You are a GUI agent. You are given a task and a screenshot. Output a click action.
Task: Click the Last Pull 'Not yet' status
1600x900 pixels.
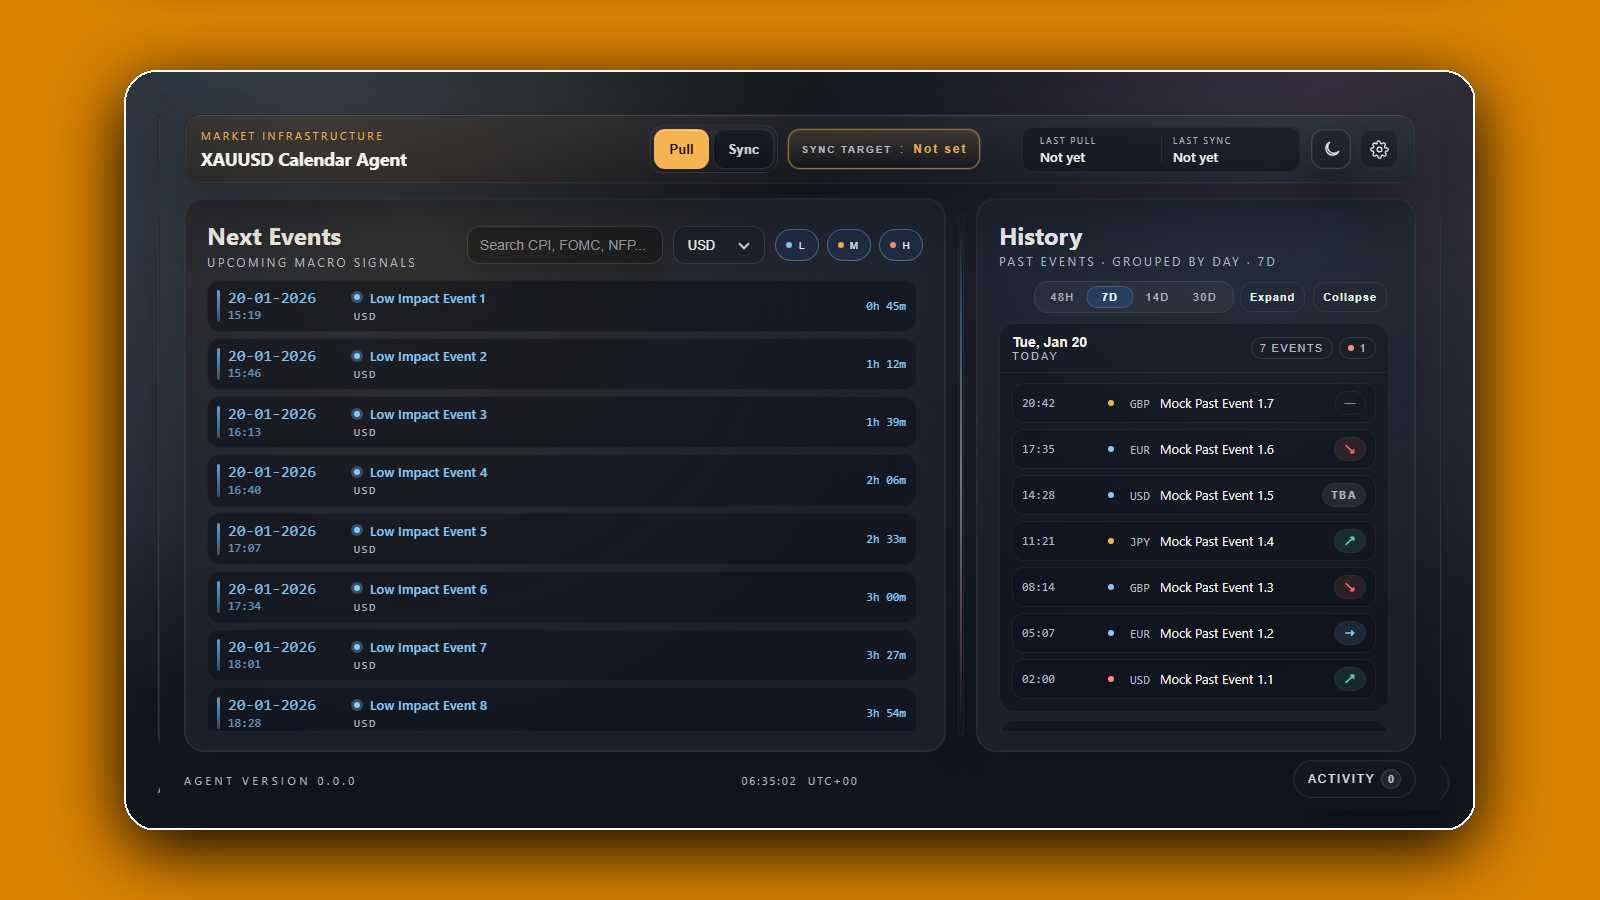pyautogui.click(x=1062, y=158)
